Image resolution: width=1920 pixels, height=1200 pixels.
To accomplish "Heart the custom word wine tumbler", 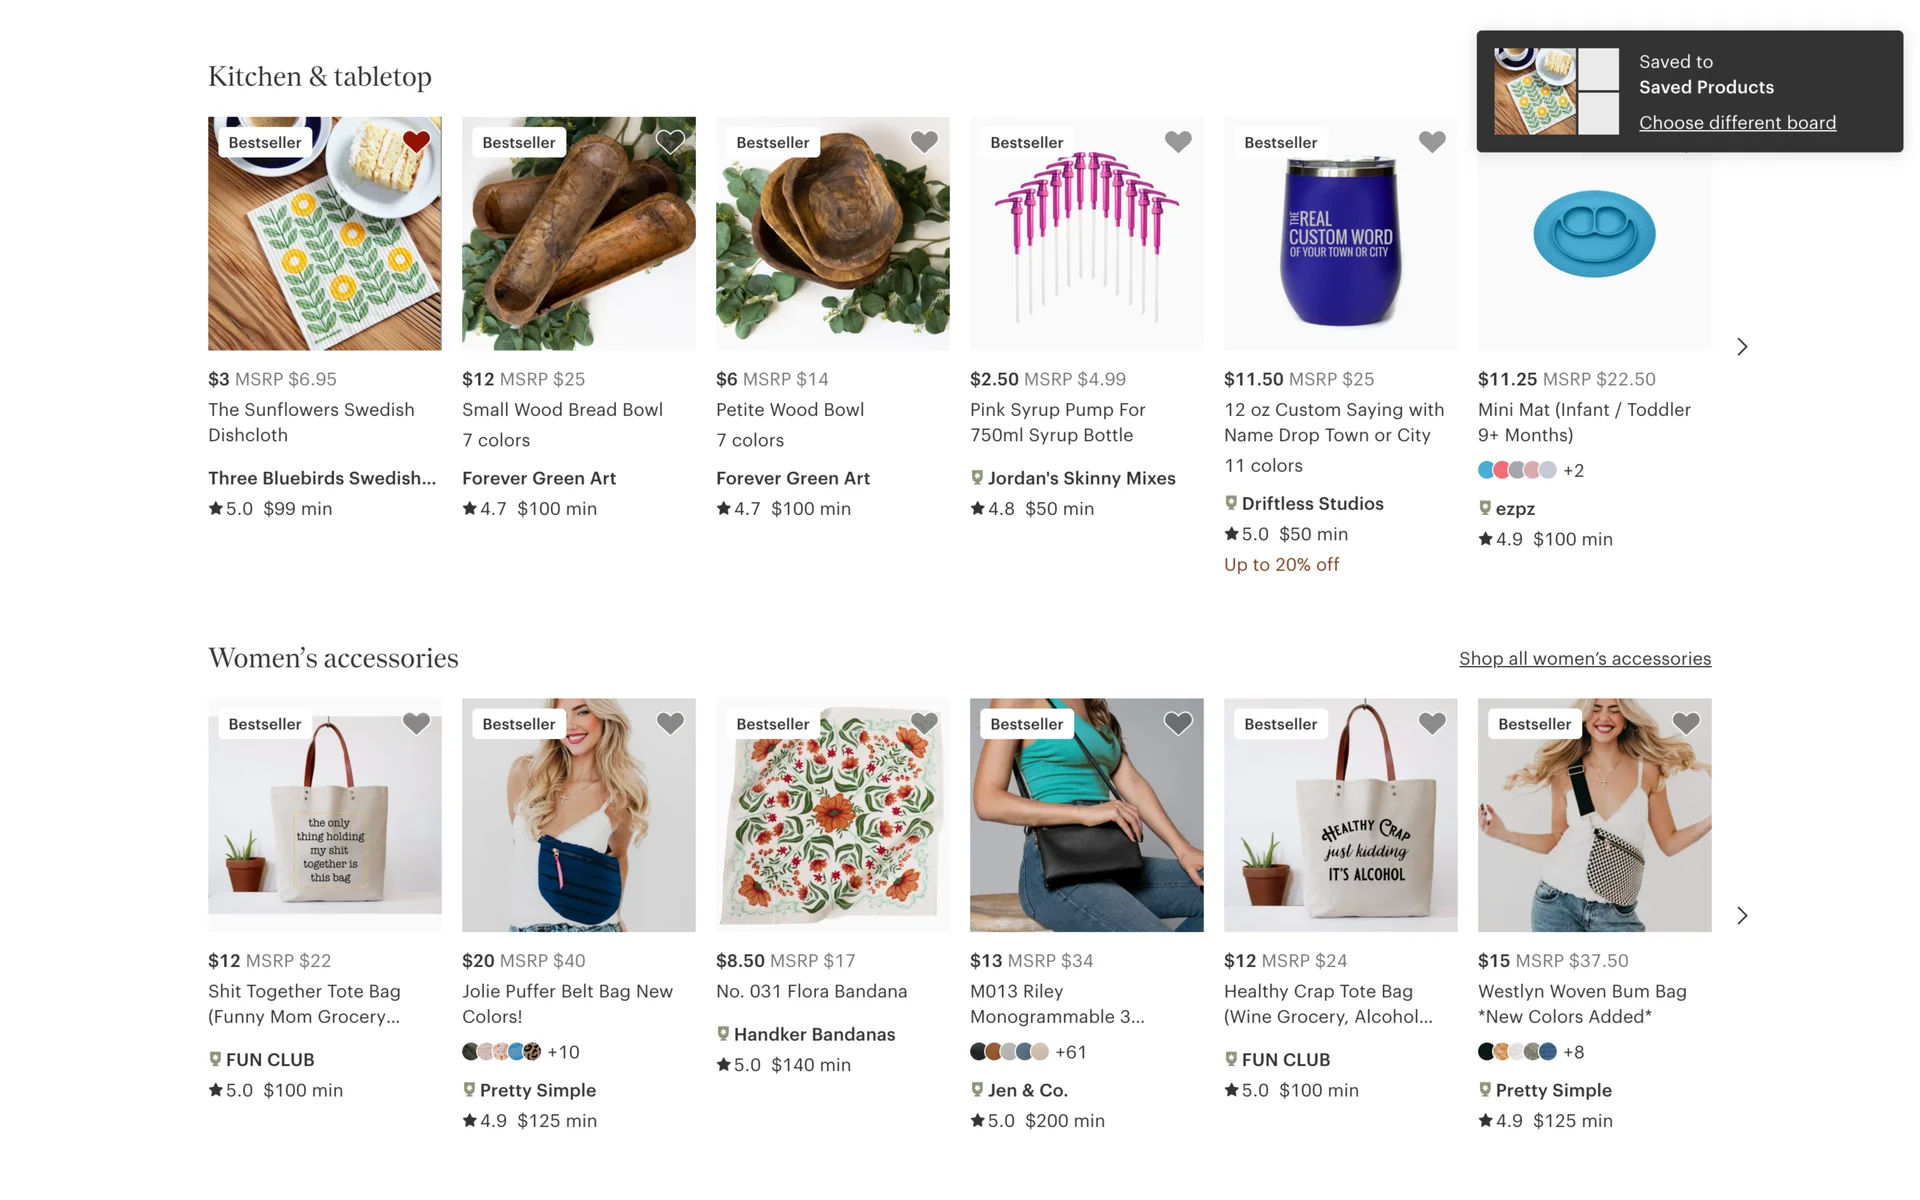I will [1432, 142].
